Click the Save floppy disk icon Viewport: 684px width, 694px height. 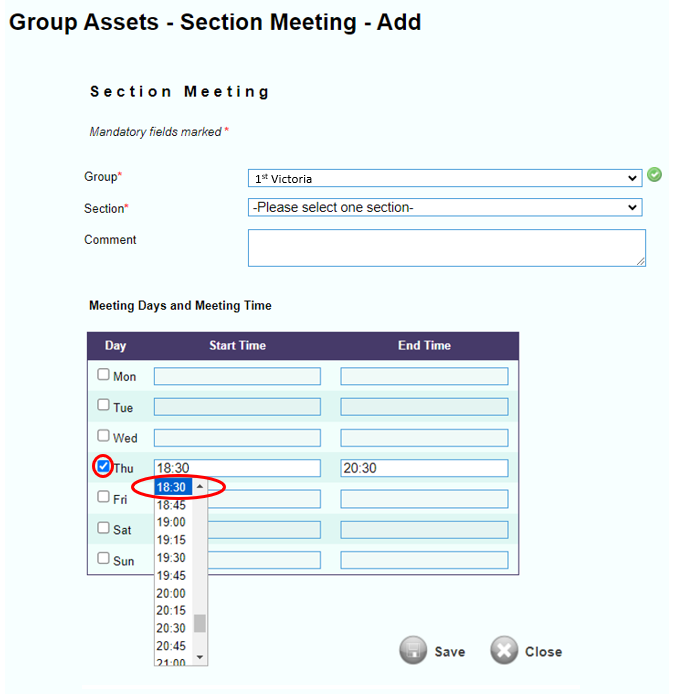pos(413,650)
